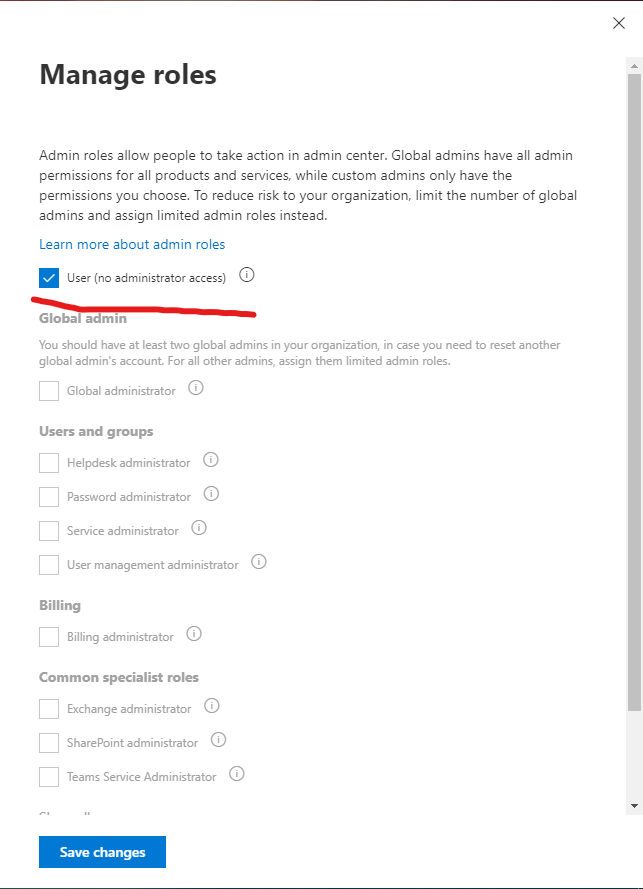Click Teams Service Administrator info icon
The width and height of the screenshot is (643, 889).
click(237, 774)
